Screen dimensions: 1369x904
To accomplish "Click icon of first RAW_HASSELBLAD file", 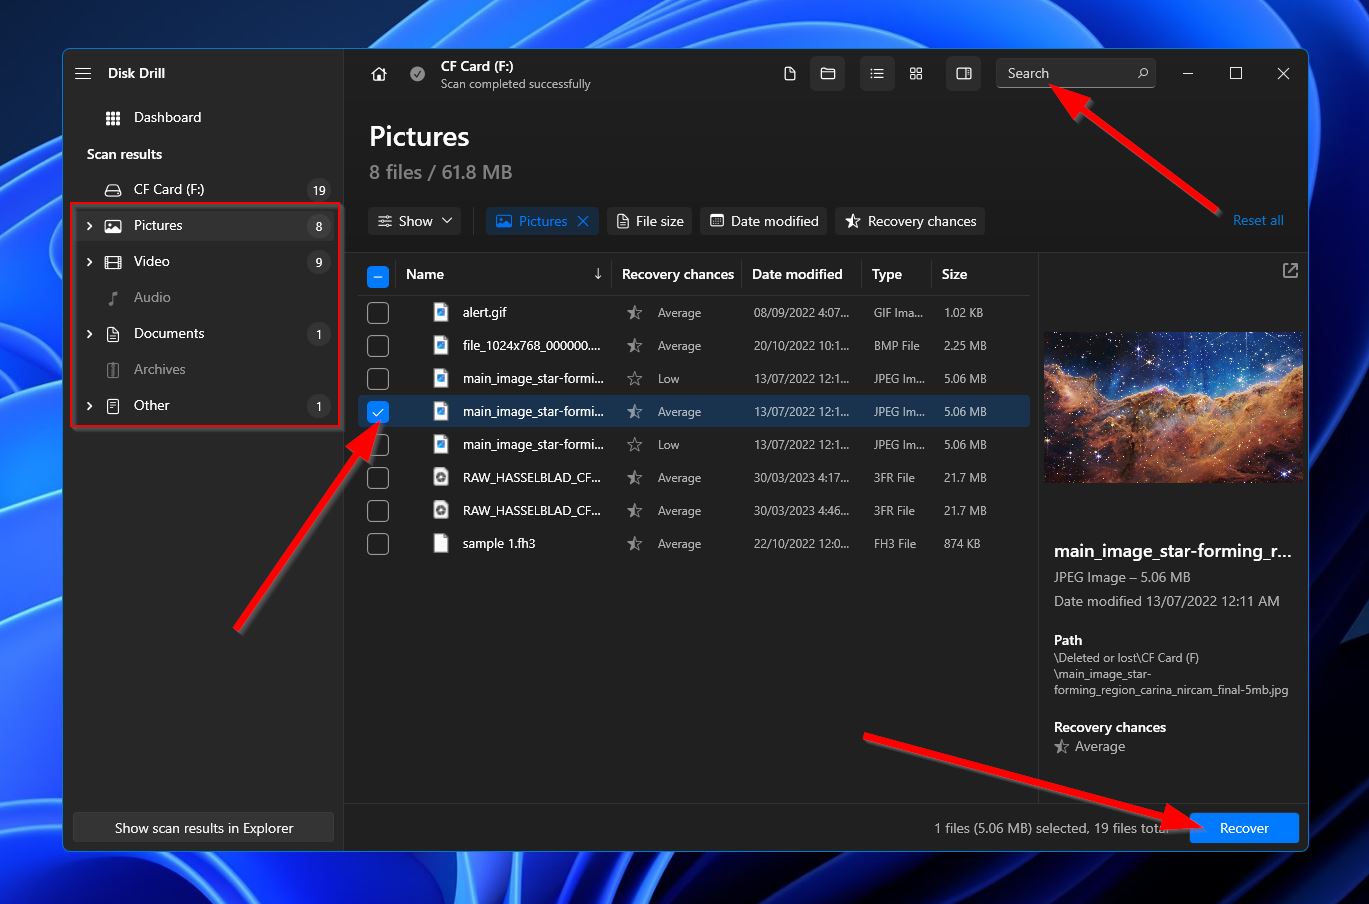I will (x=440, y=477).
